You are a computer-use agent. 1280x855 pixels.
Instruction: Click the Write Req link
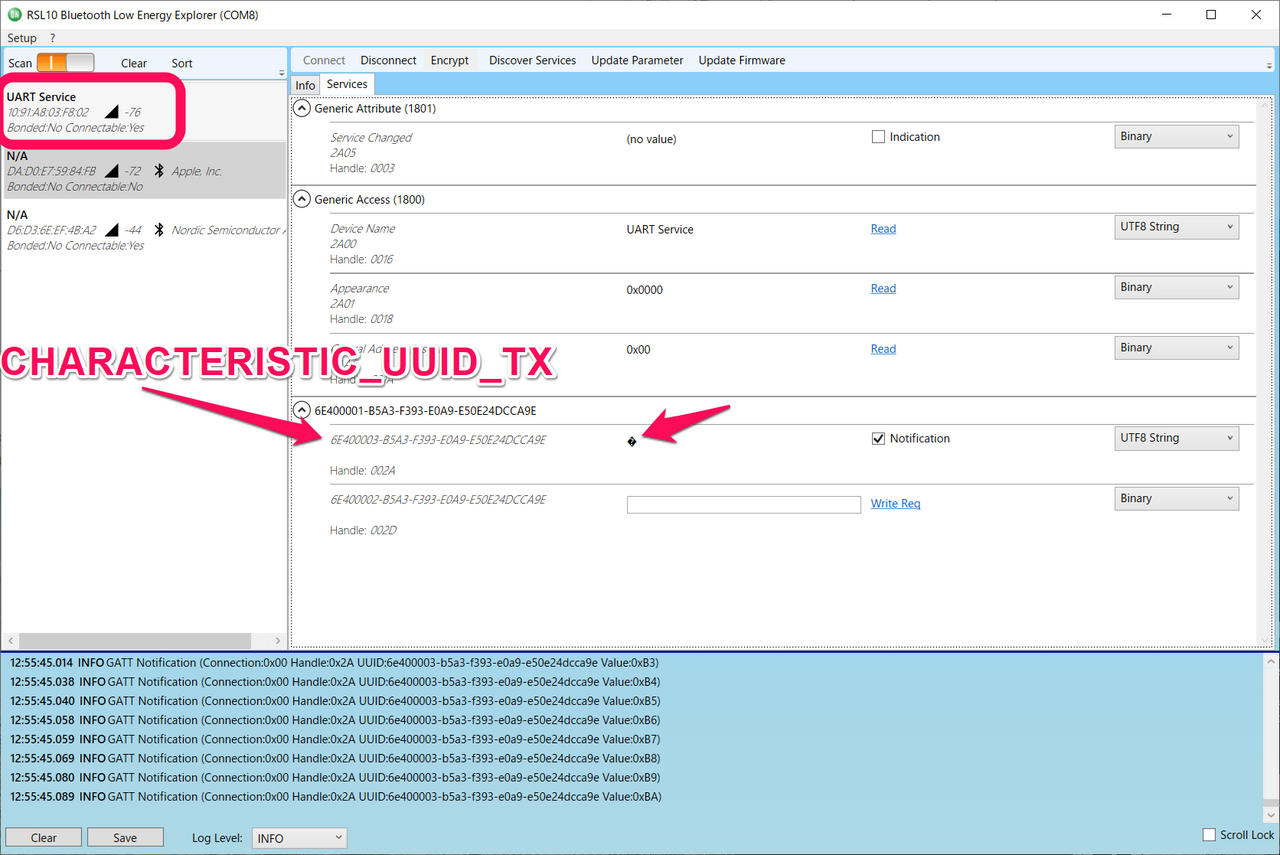895,504
